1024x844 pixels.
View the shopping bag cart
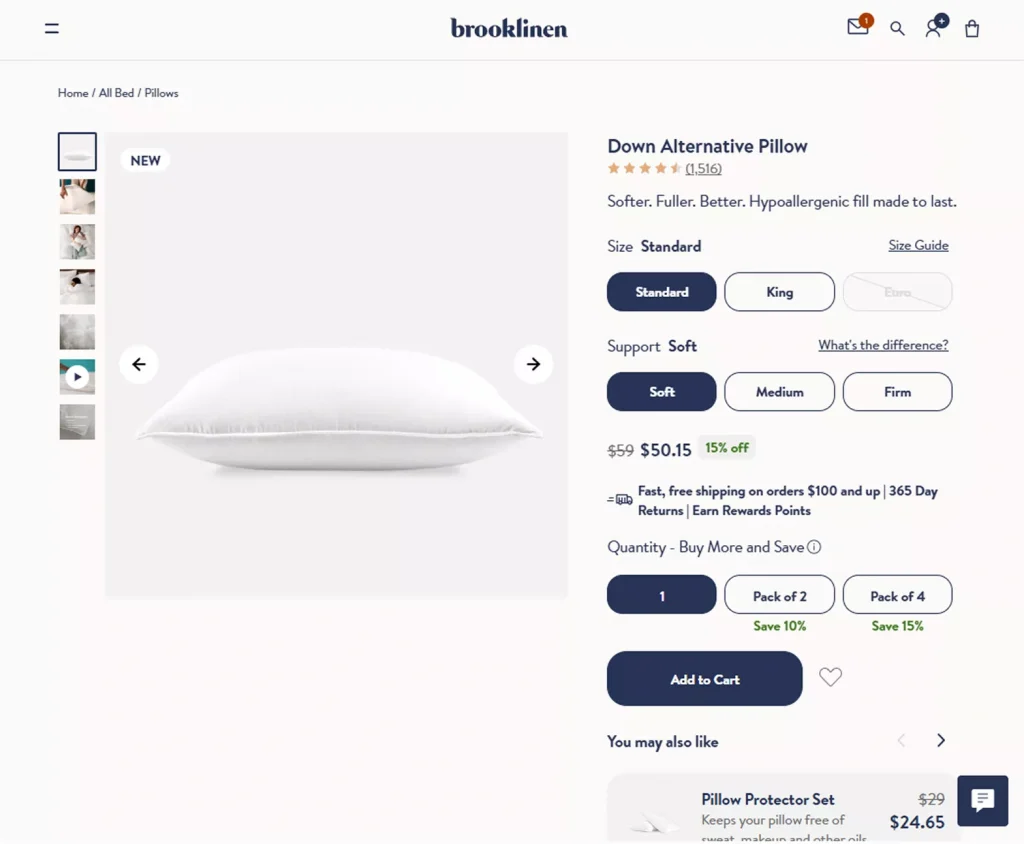coord(971,28)
